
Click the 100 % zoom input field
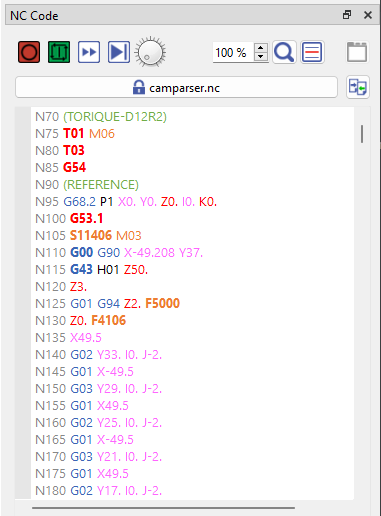point(233,52)
